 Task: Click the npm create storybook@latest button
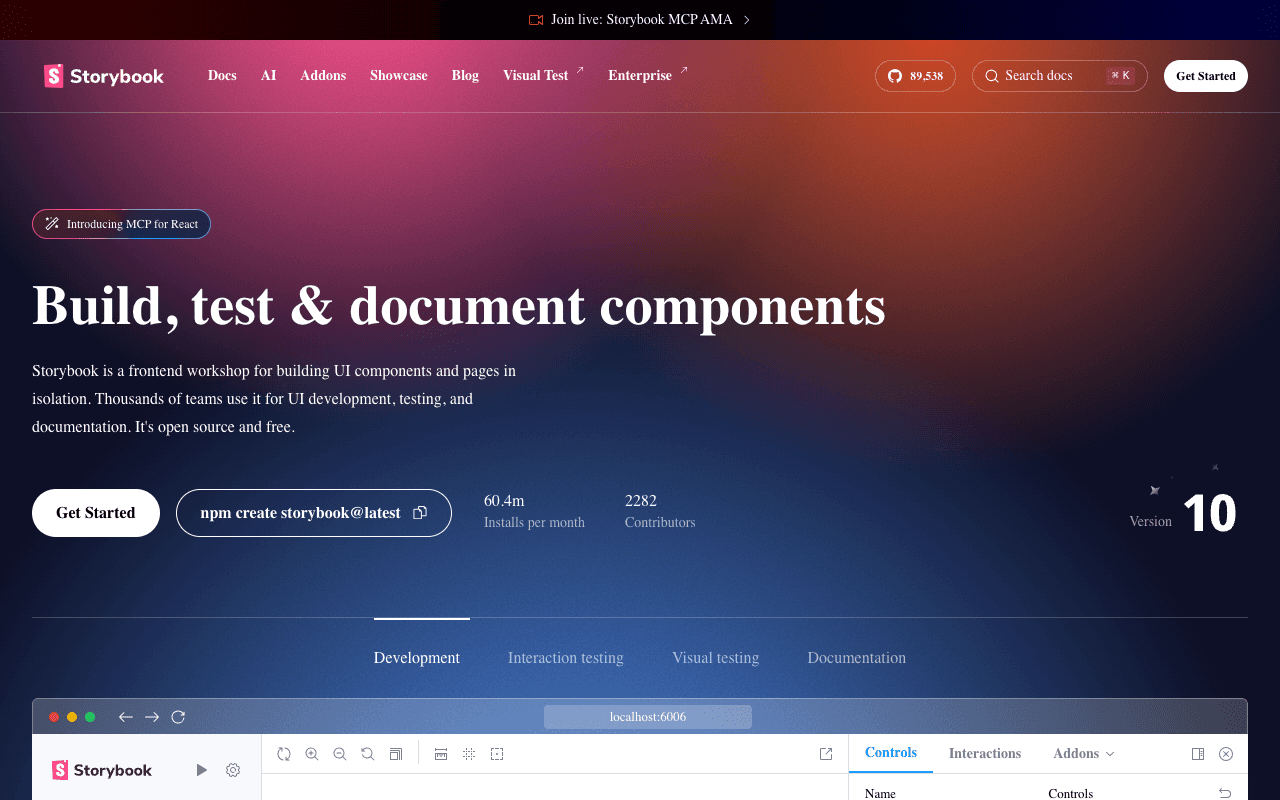(314, 513)
